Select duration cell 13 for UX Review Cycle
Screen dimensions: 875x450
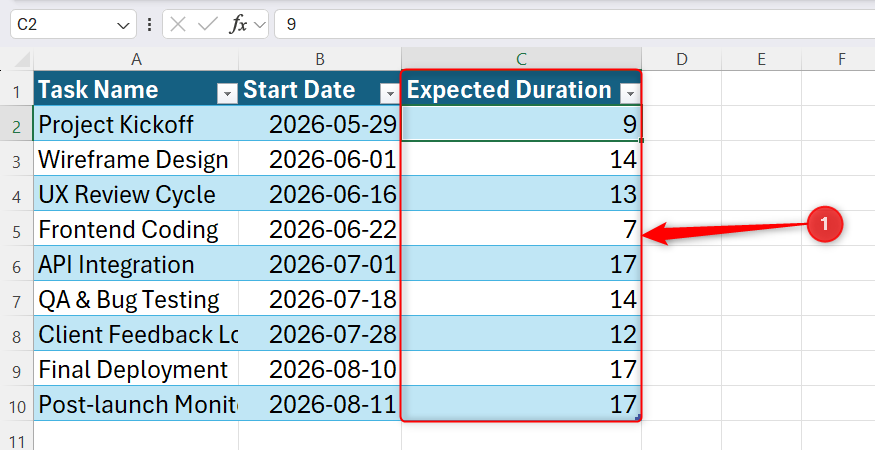tap(521, 193)
